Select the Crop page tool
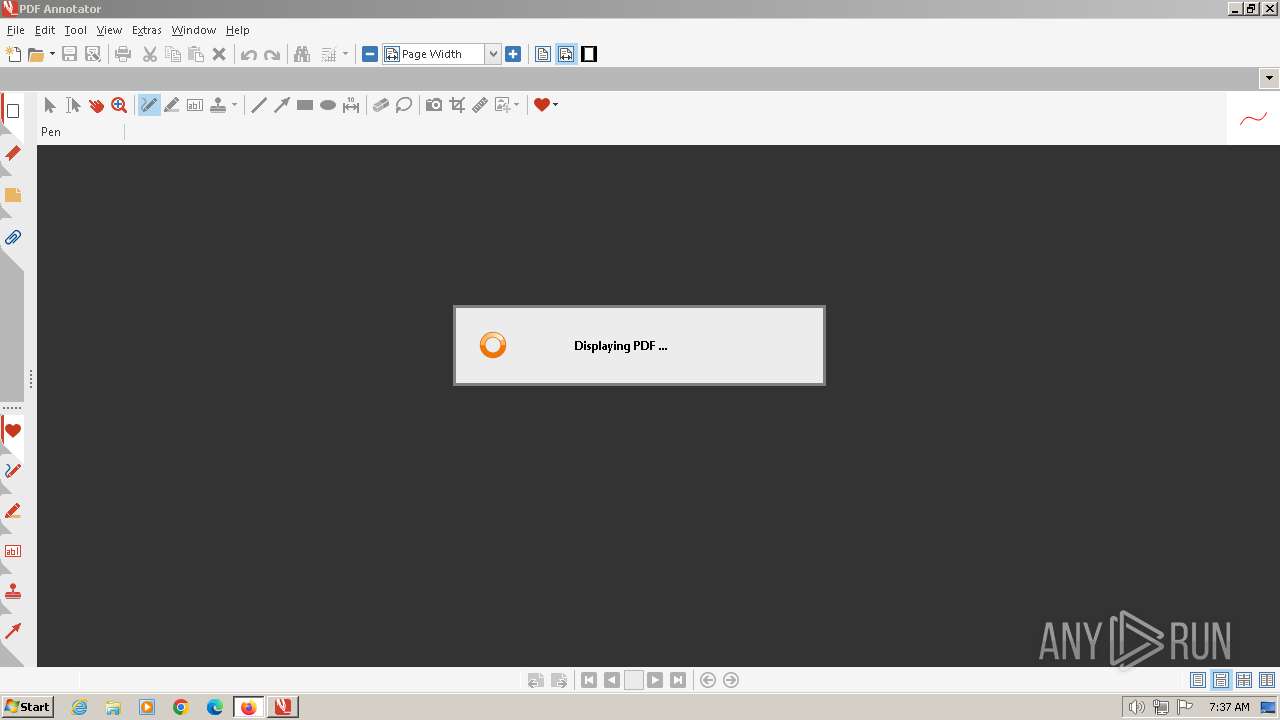1280x720 pixels. tap(457, 105)
